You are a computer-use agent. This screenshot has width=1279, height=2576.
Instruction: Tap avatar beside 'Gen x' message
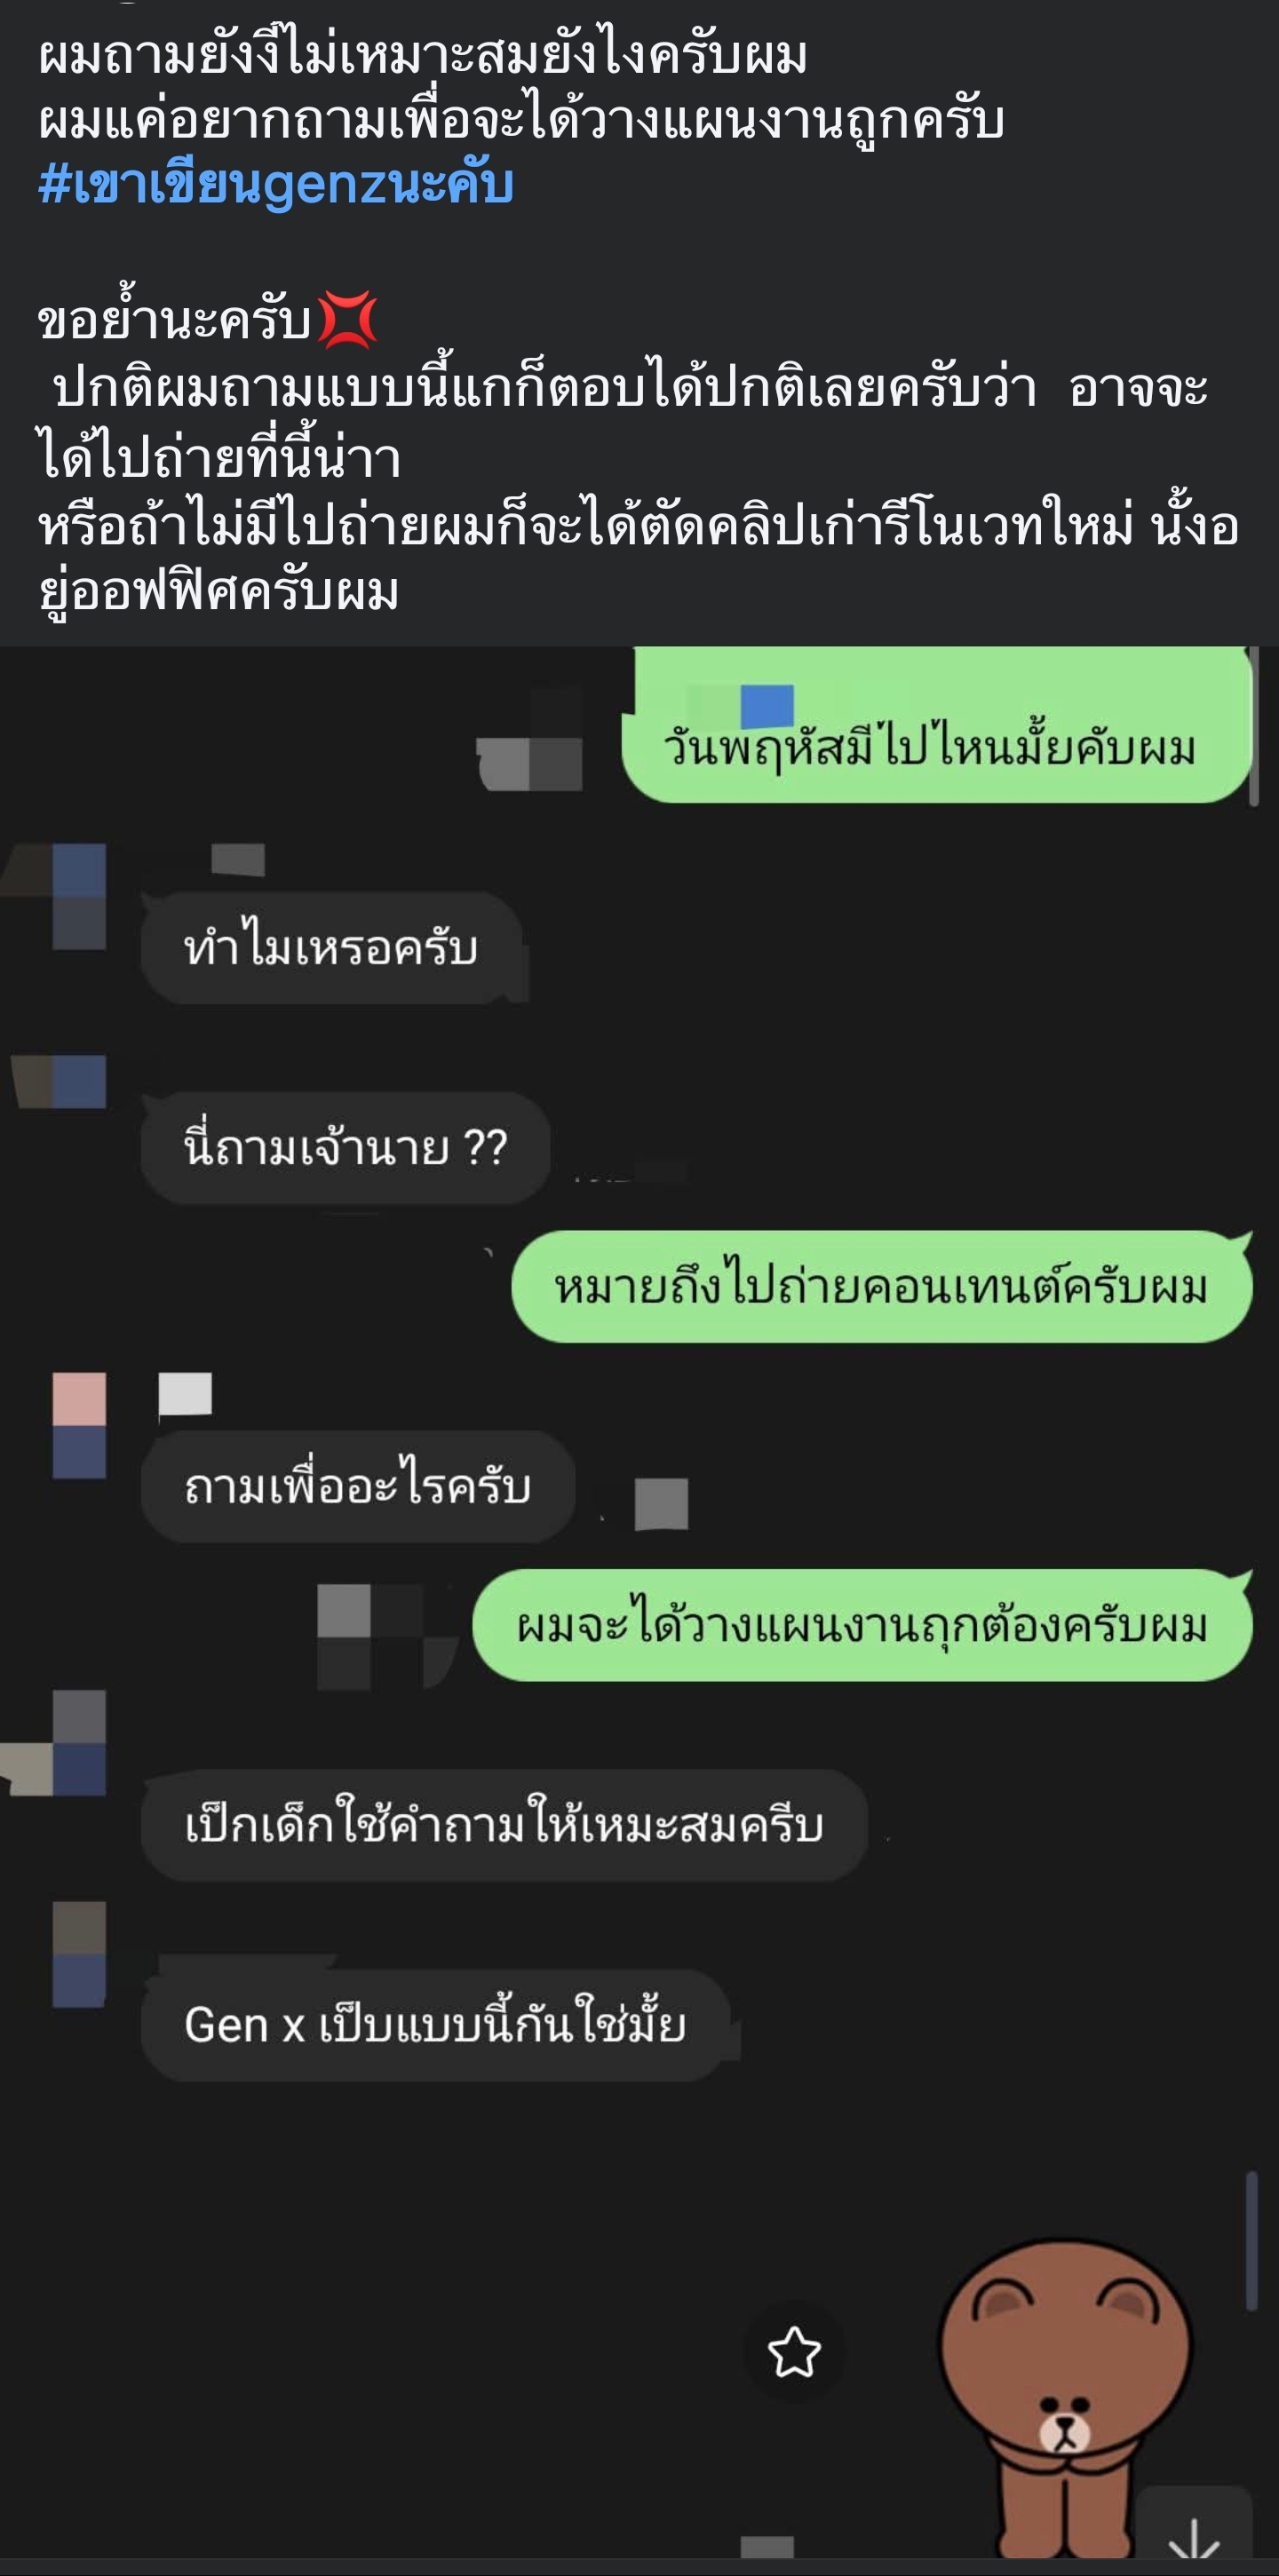pyautogui.click(x=79, y=1954)
